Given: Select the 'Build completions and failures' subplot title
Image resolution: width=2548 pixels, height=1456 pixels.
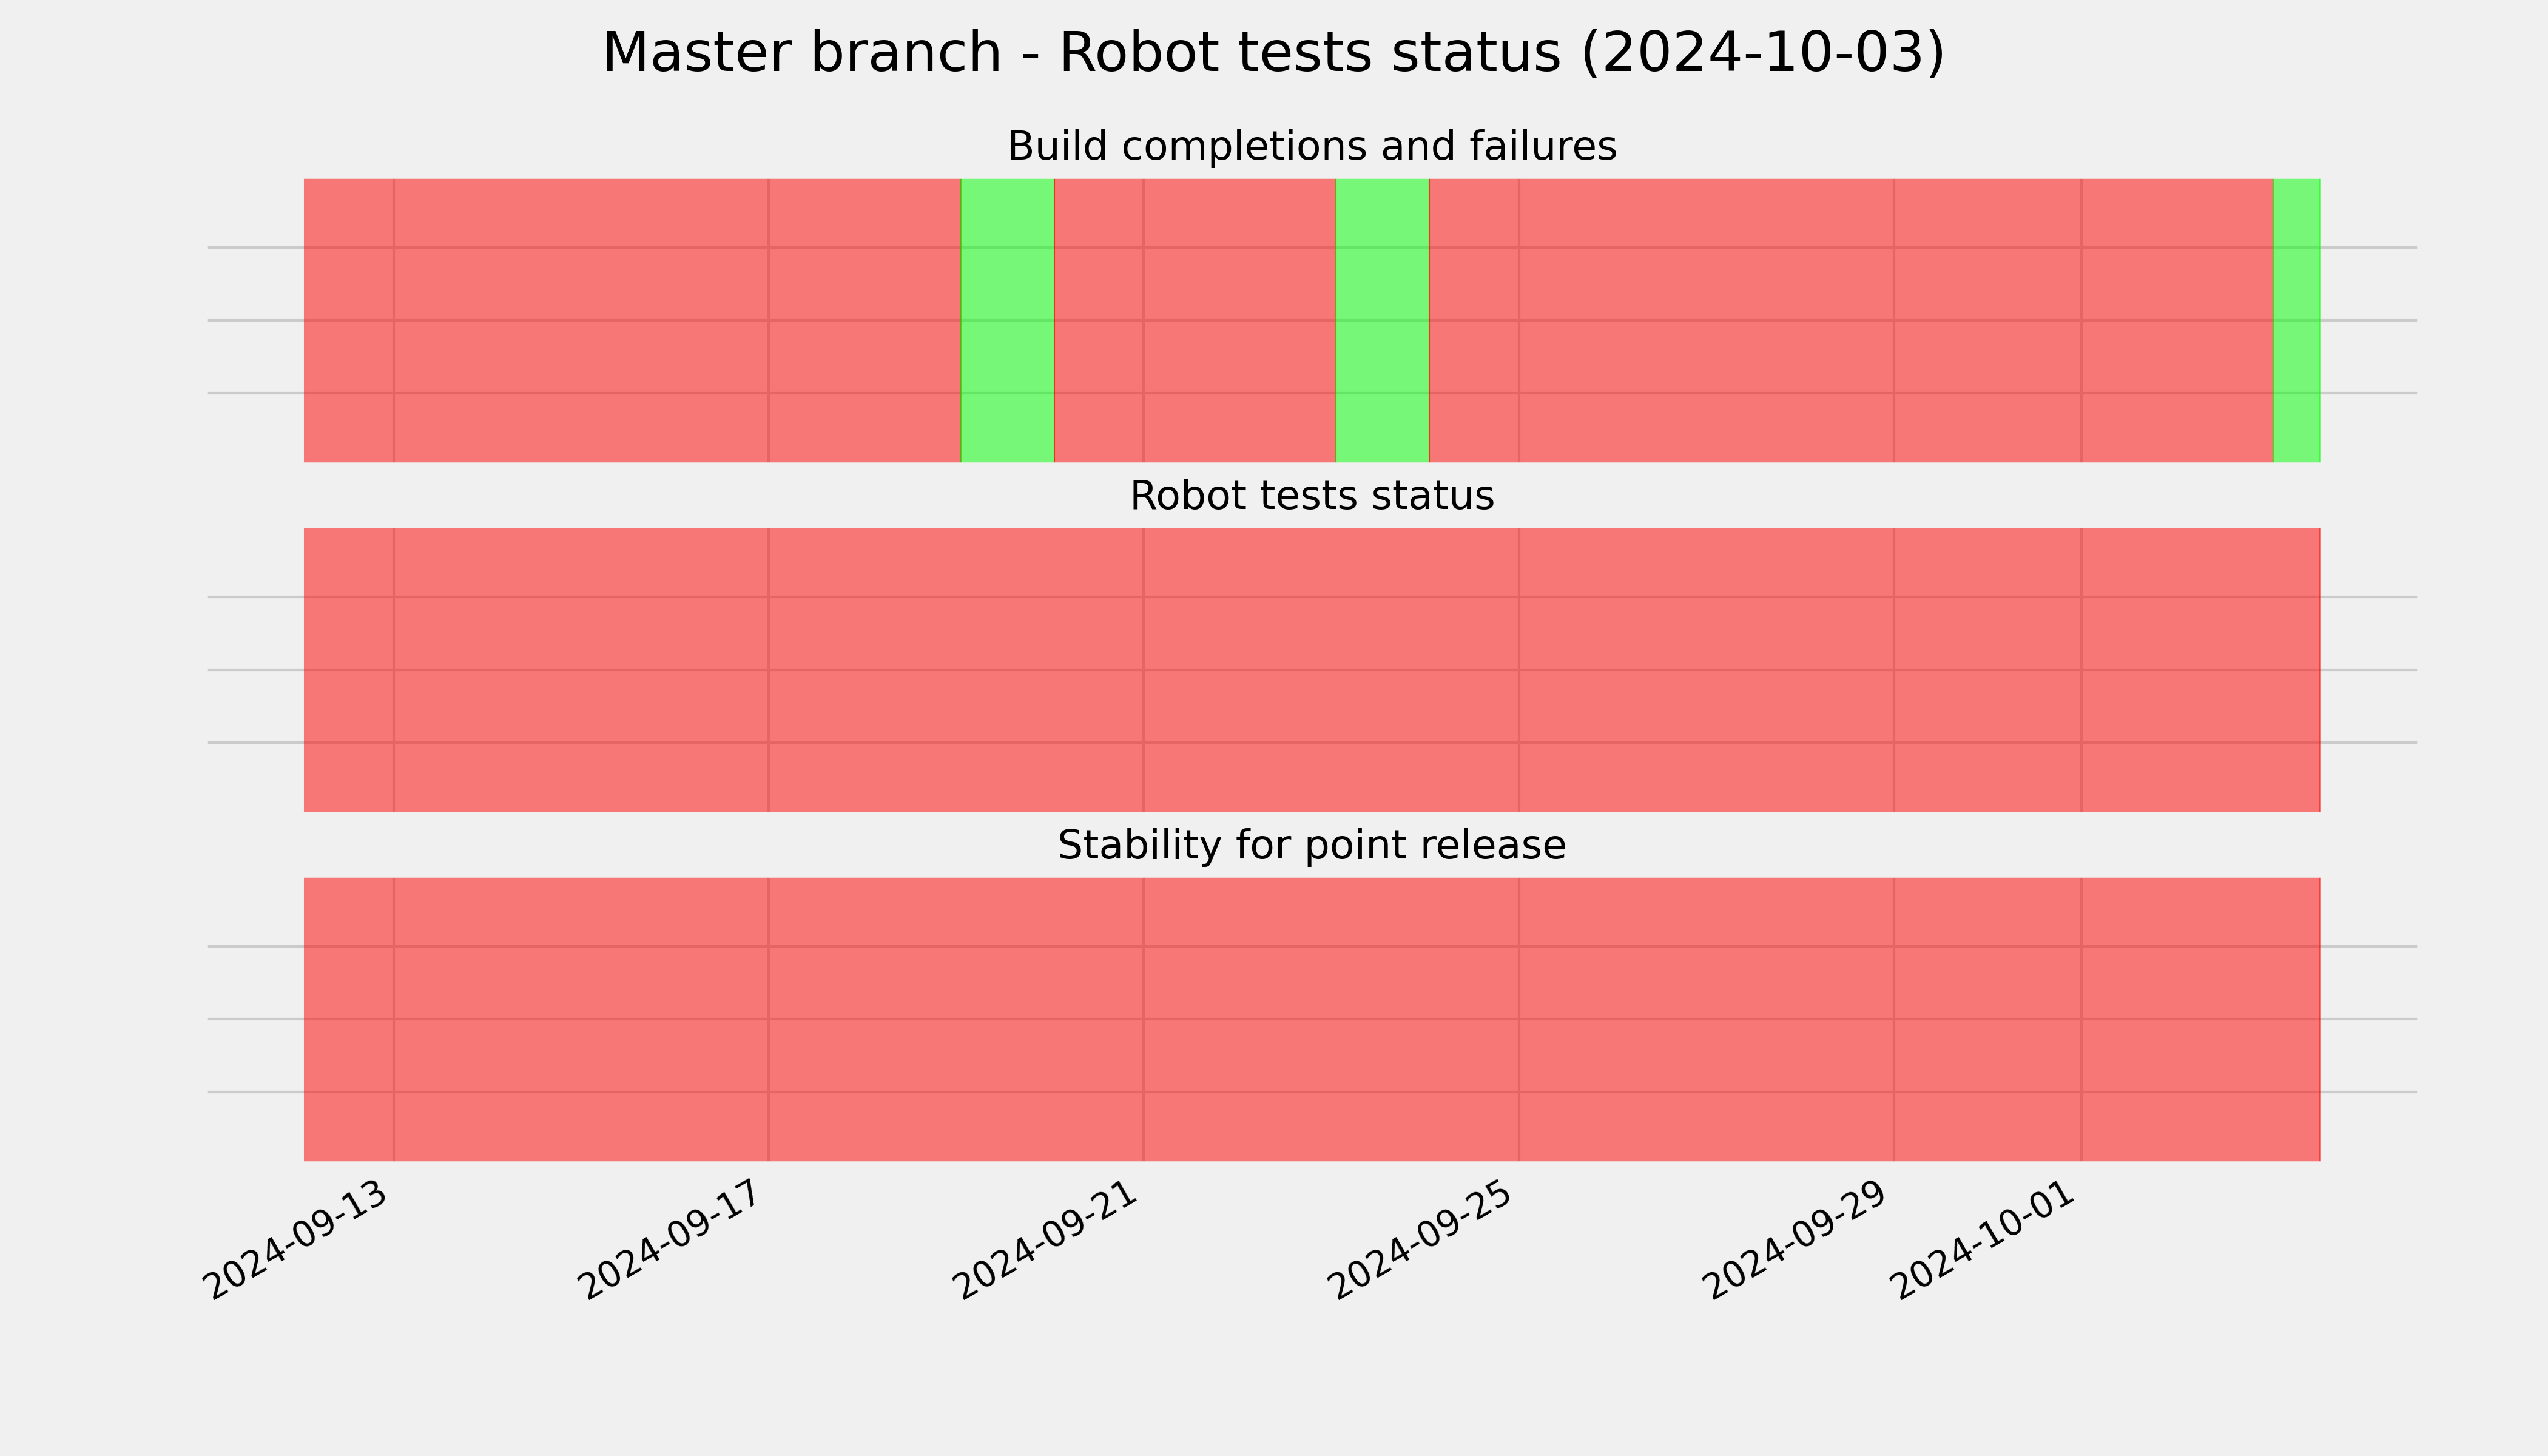Looking at the screenshot, I should click(1312, 147).
